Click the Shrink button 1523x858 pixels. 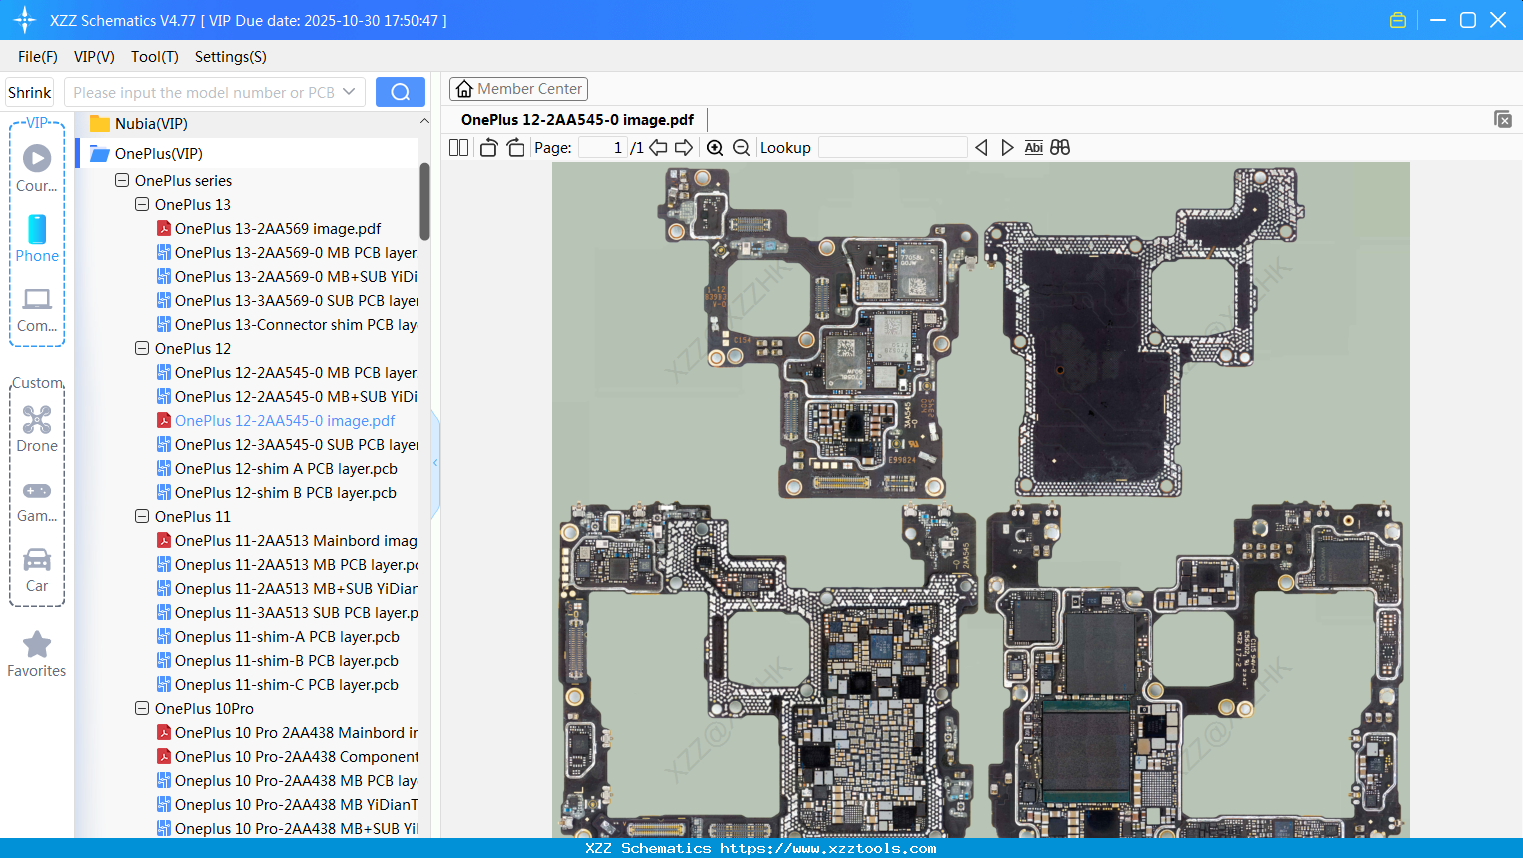coord(29,91)
